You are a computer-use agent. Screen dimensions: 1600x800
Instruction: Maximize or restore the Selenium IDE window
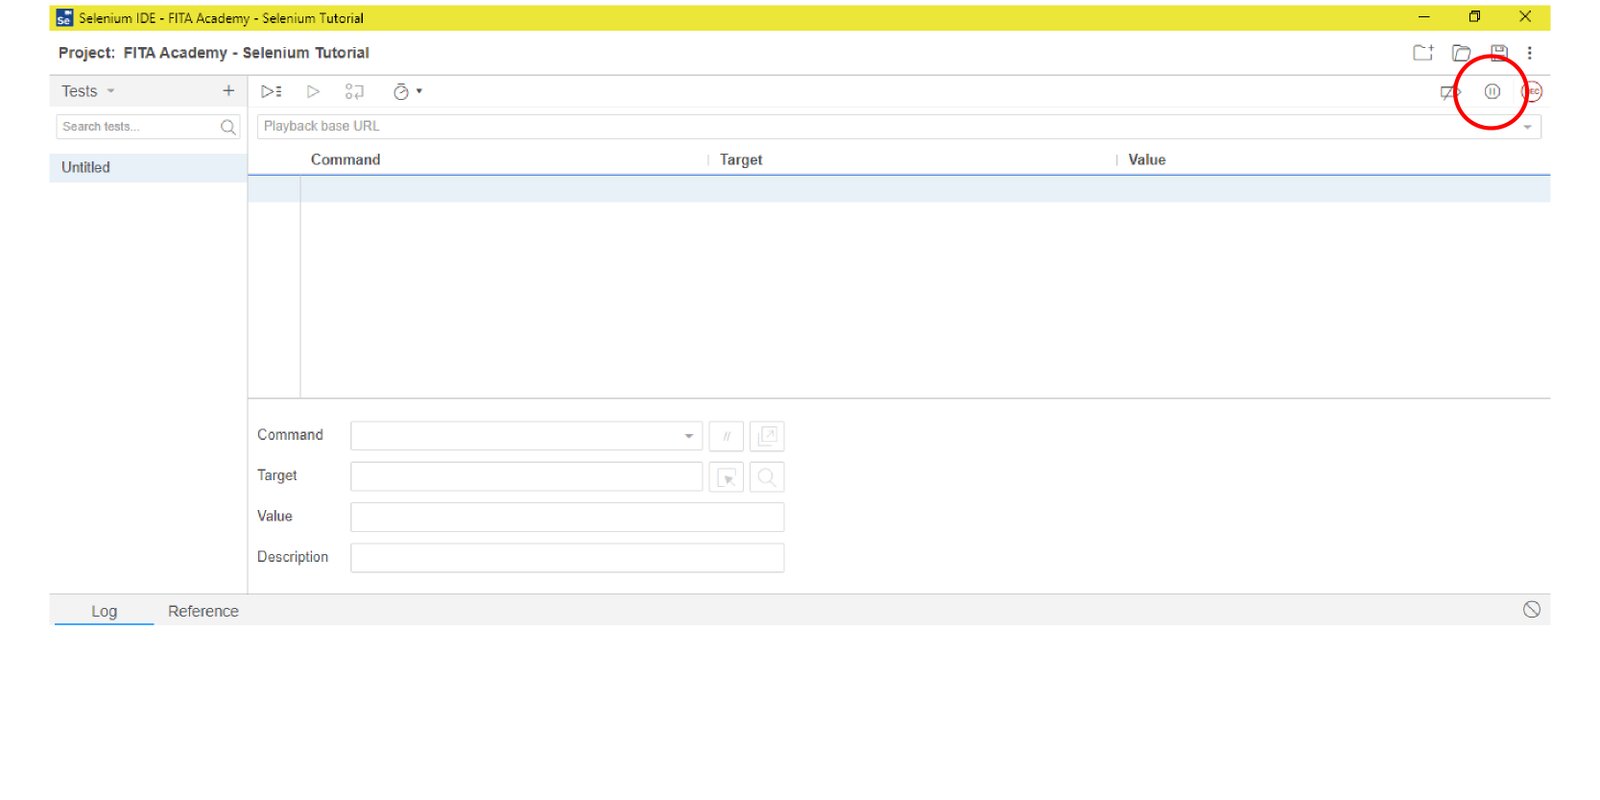(1474, 17)
